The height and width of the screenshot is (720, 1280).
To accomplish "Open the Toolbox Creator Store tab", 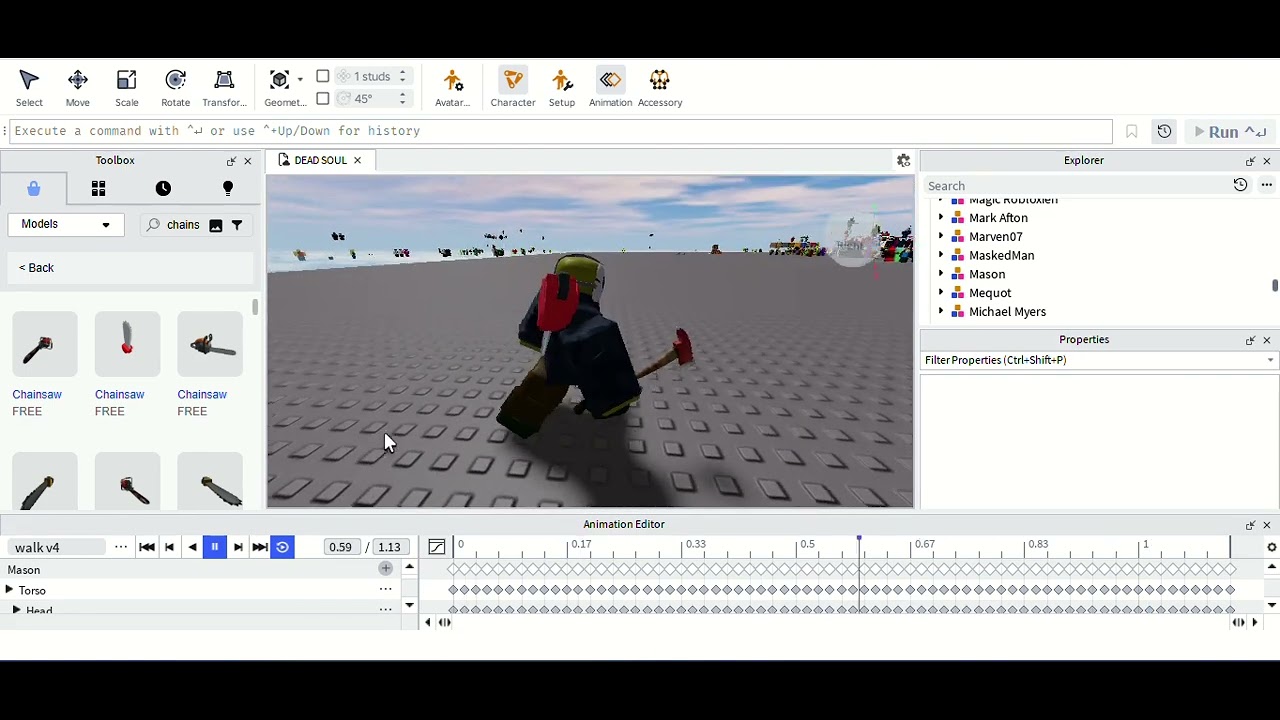I will coord(33,189).
